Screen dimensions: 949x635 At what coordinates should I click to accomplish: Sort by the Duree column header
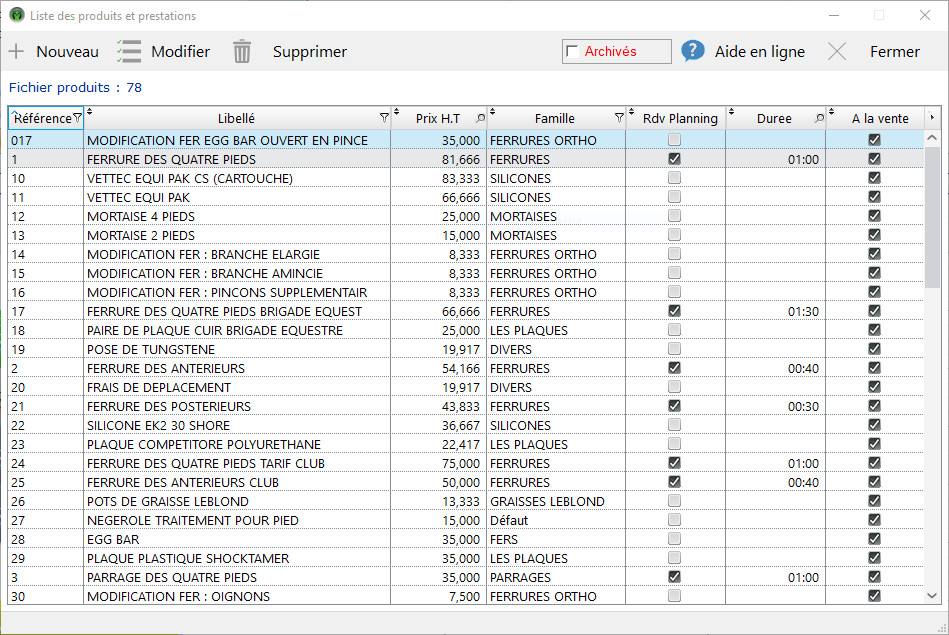point(774,118)
